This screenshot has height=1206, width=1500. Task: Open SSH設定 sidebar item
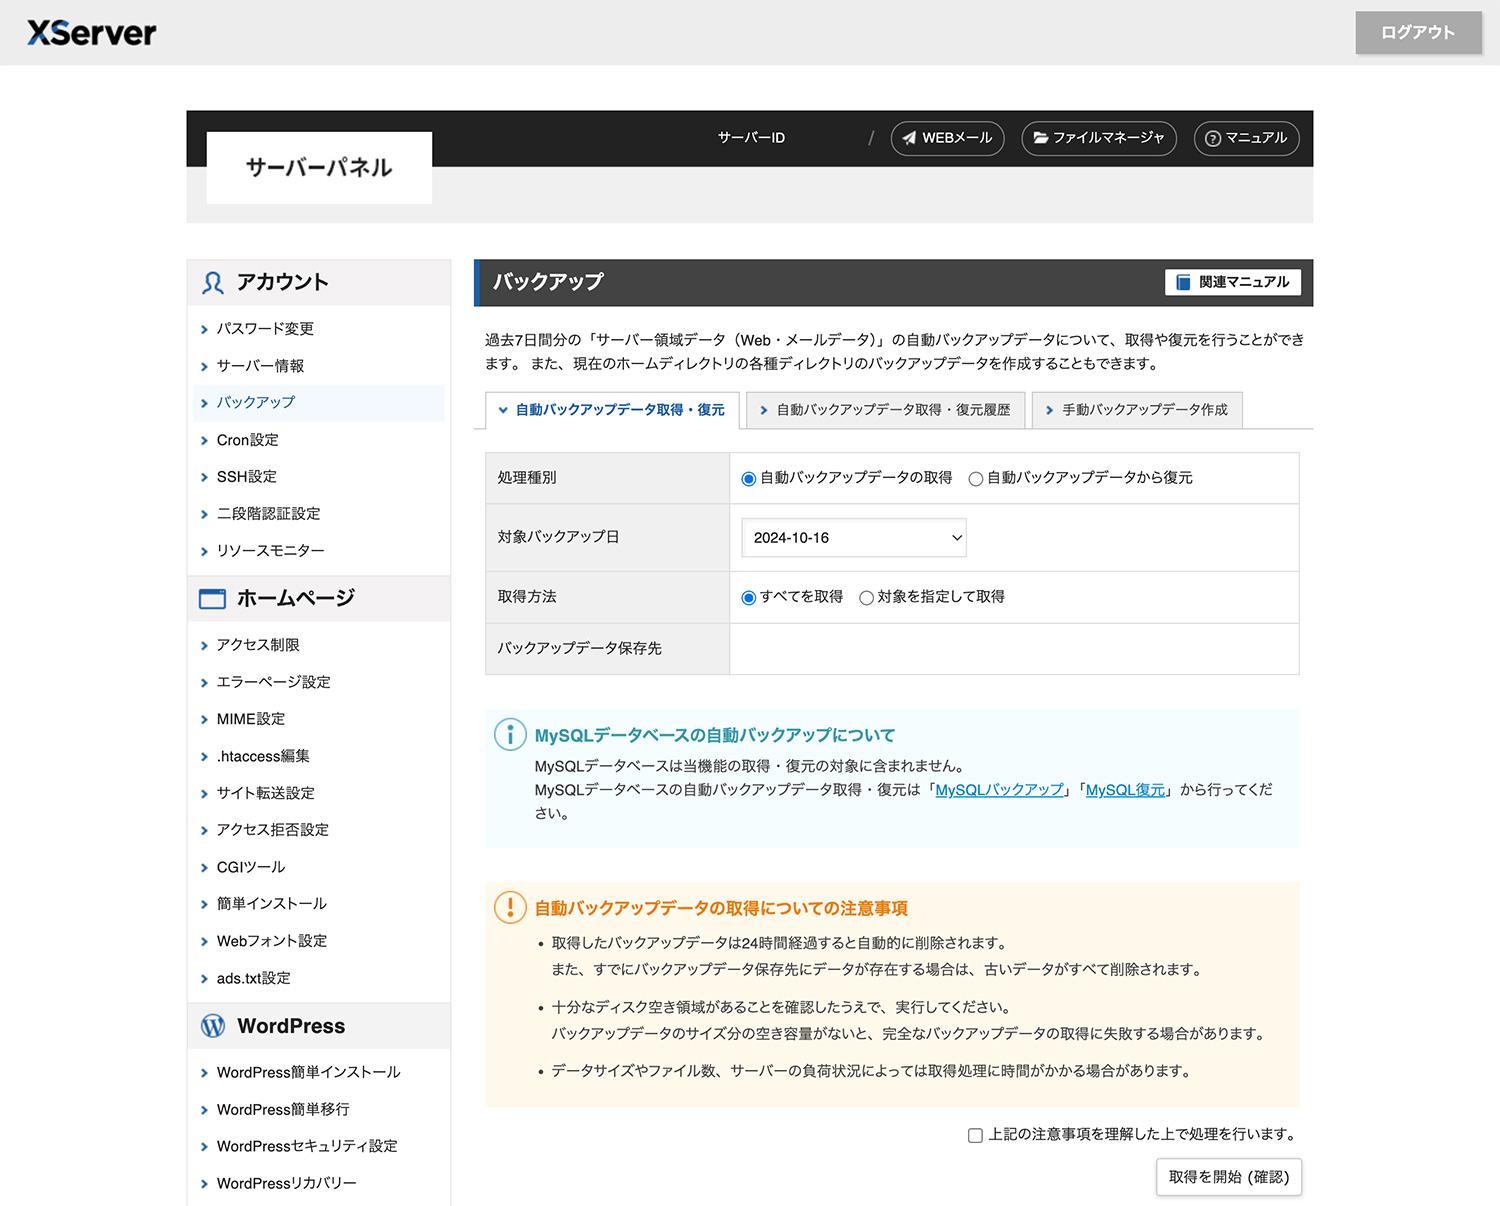247,477
